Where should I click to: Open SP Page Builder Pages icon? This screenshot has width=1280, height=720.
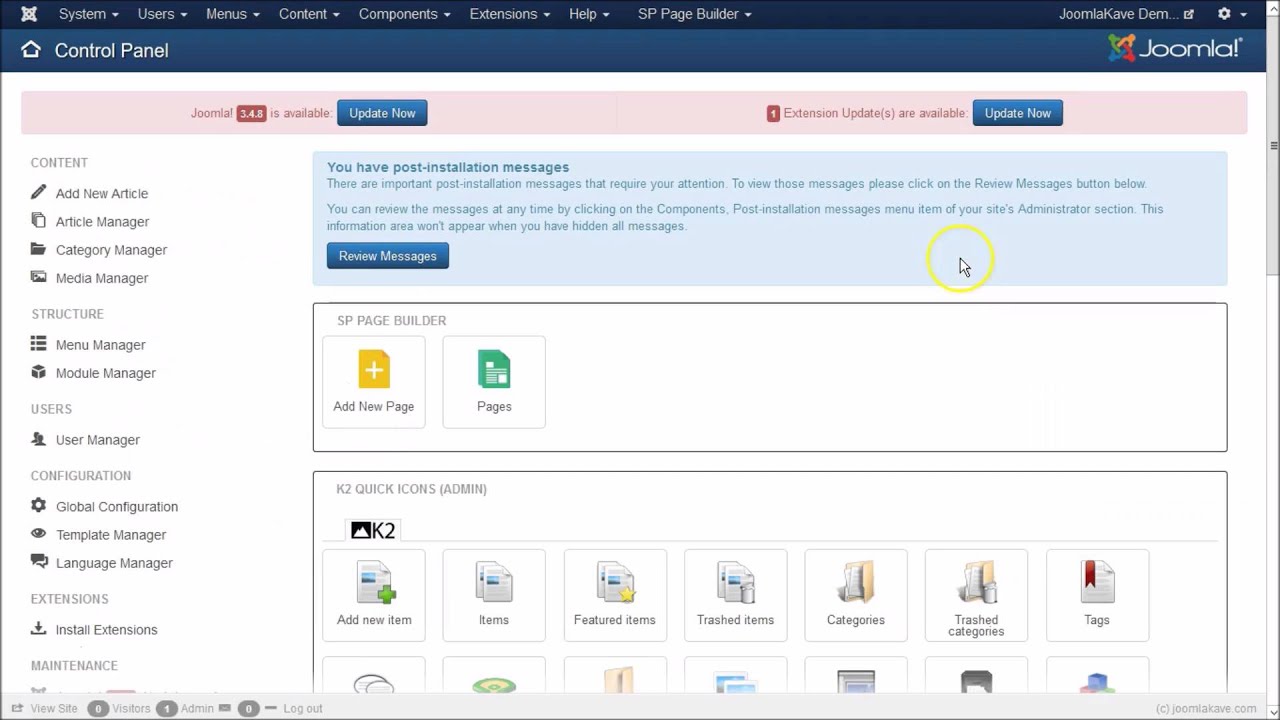tap(494, 381)
